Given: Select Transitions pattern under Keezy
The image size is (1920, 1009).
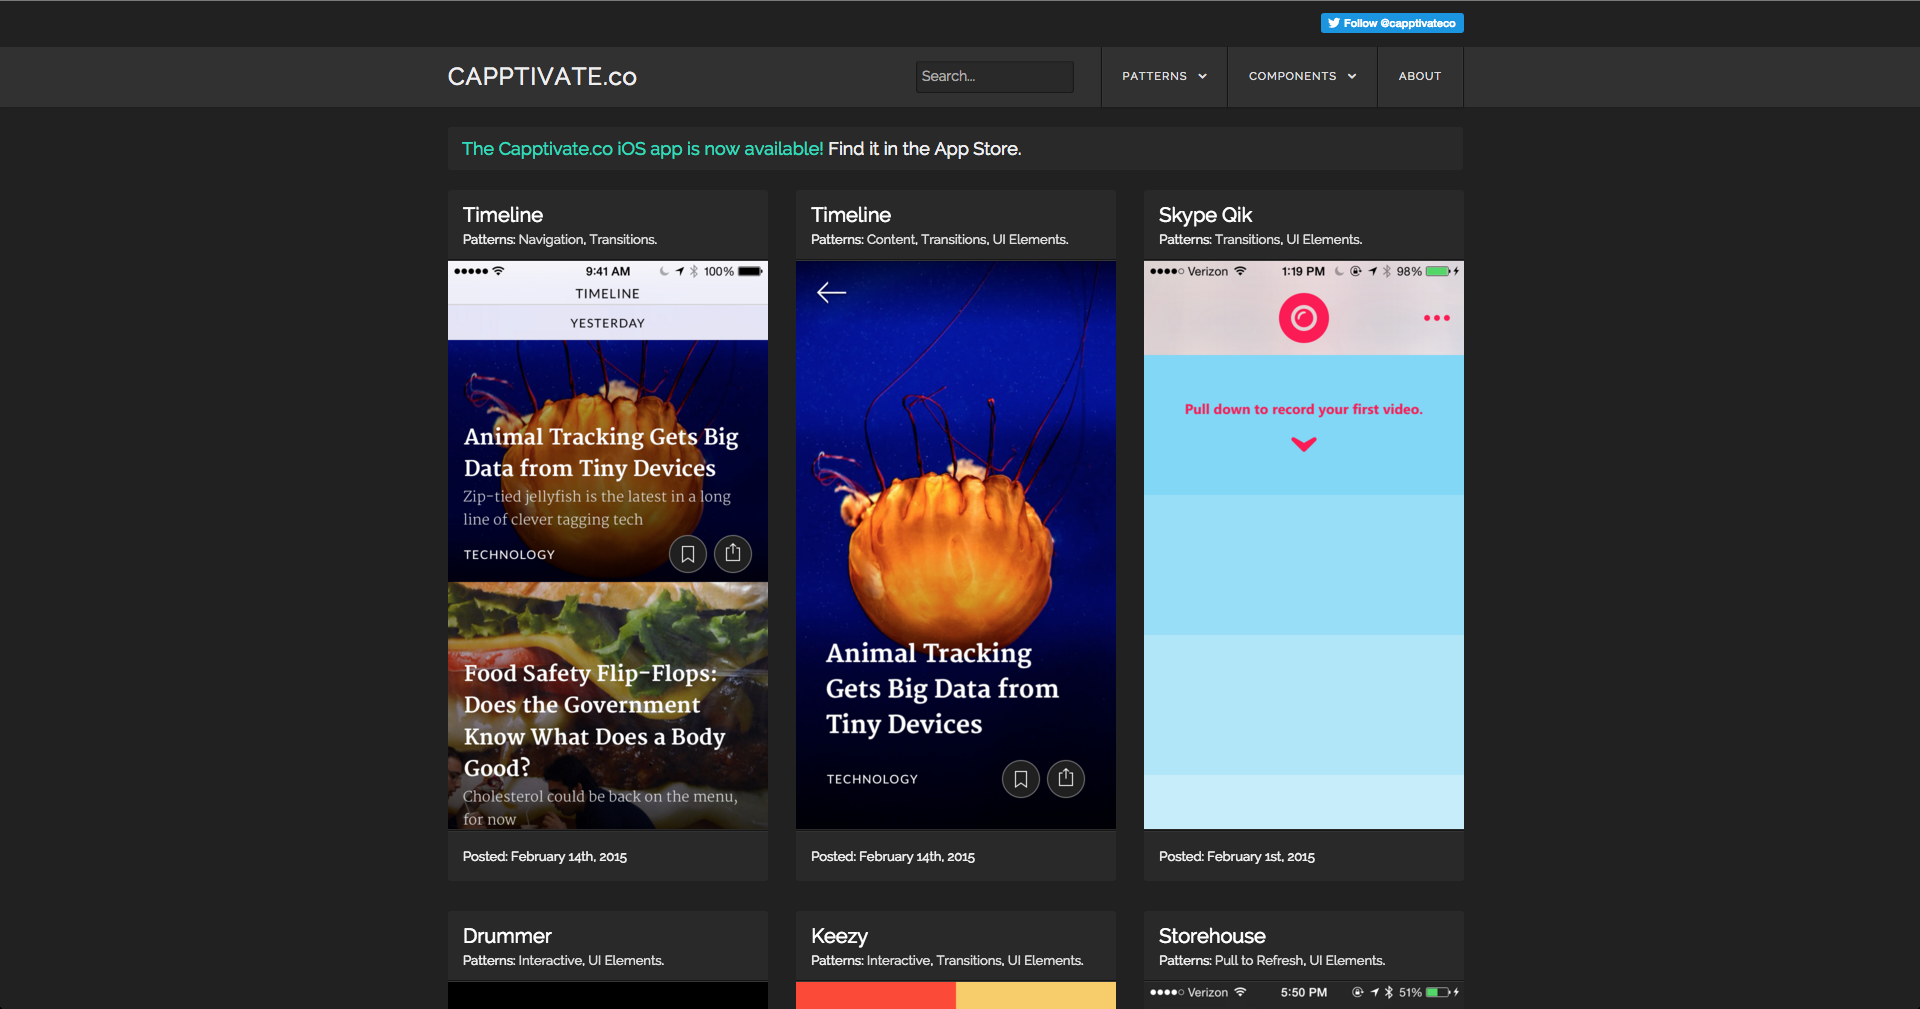Looking at the screenshot, I should coord(969,961).
